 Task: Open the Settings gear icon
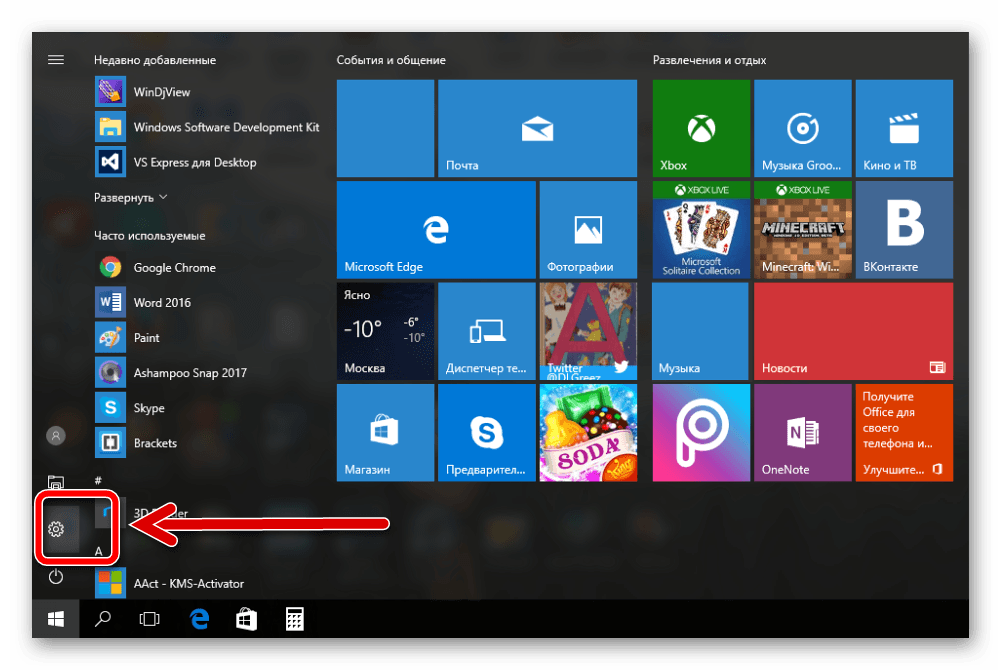(56, 529)
